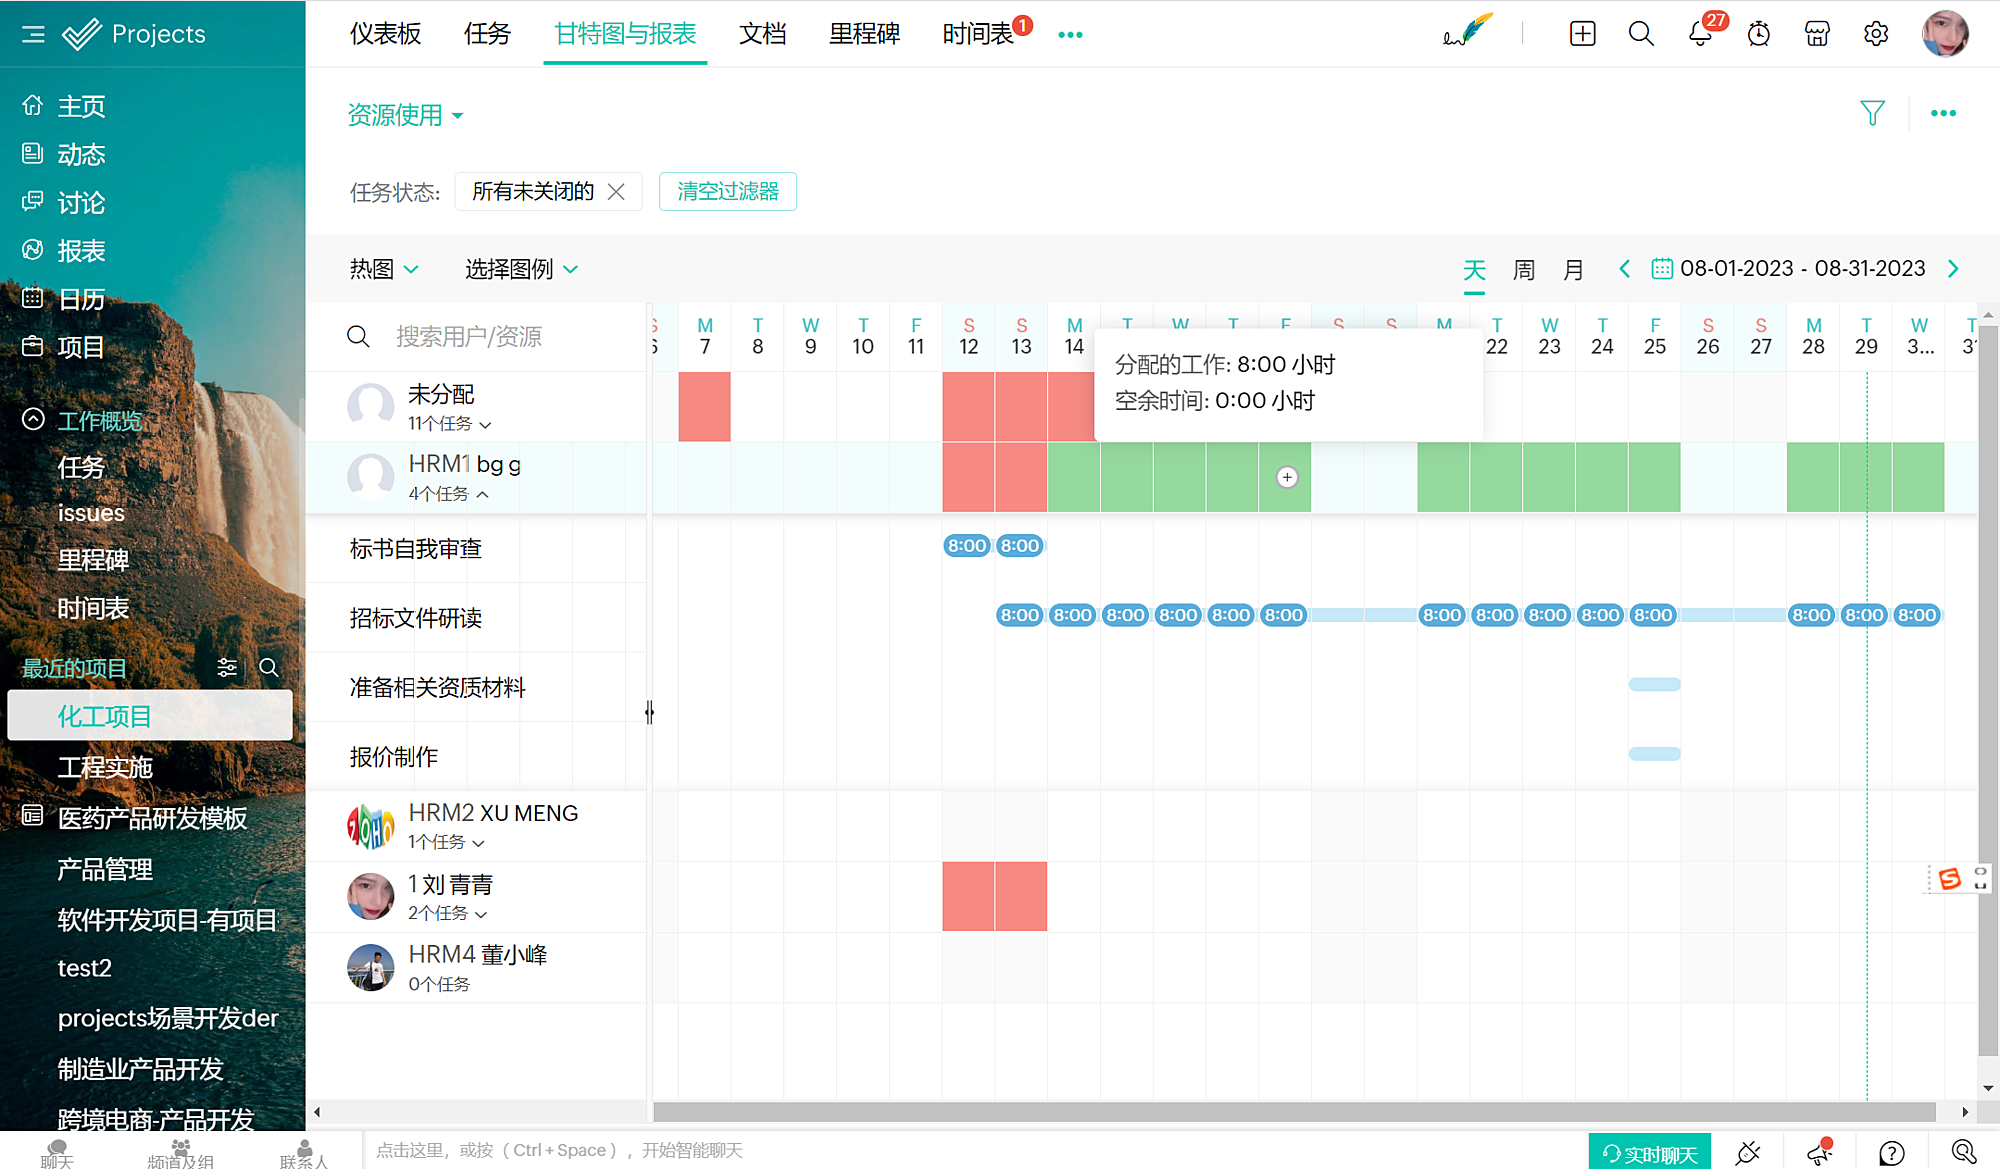Switch timeline to 月 view
This screenshot has height=1169, width=2000.
point(1573,270)
